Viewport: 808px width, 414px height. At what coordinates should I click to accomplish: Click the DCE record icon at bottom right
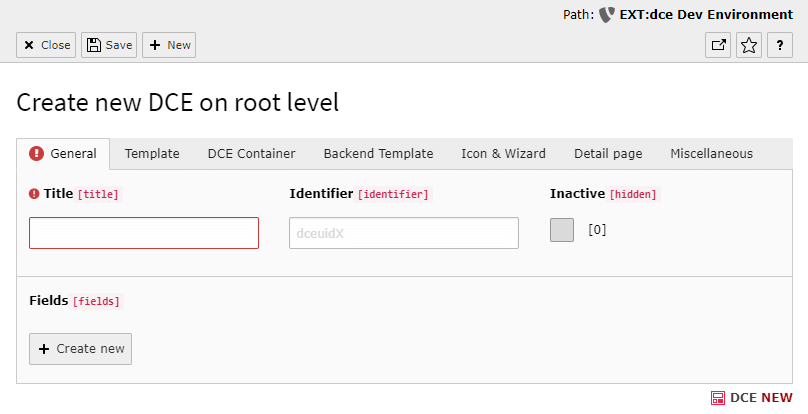tap(717, 397)
